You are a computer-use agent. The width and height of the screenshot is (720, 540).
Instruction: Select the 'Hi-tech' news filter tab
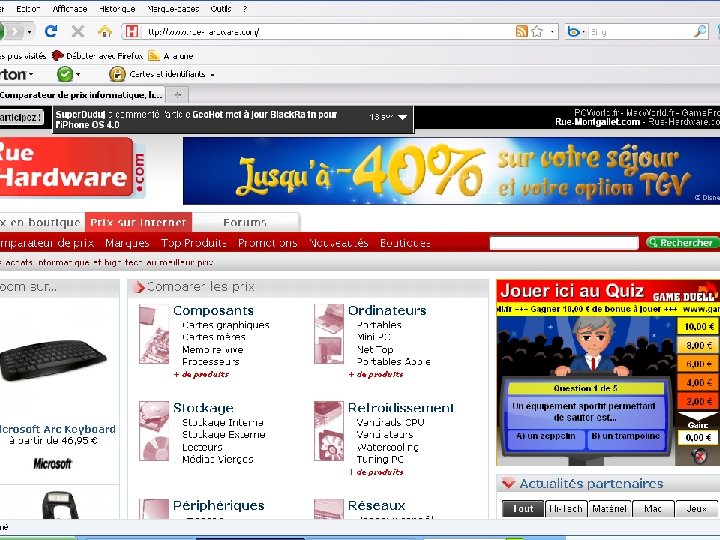tap(566, 509)
